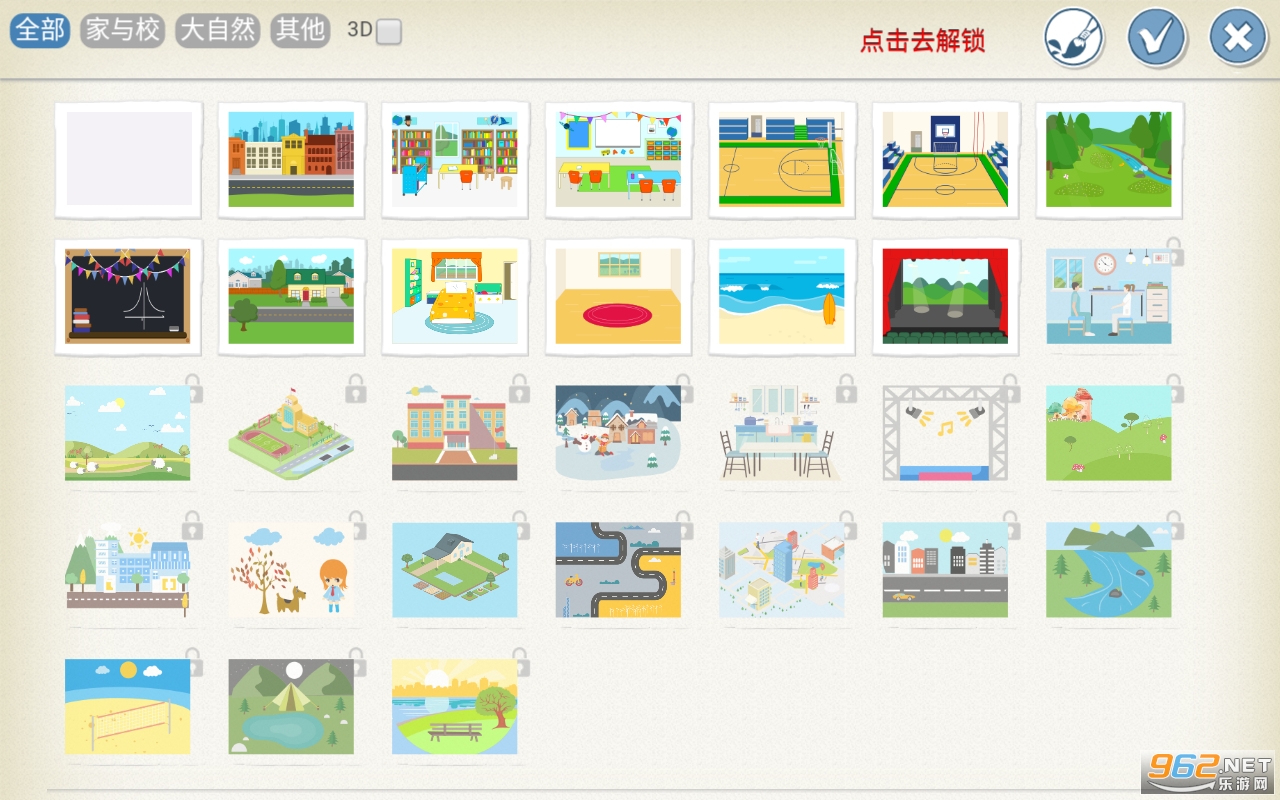Viewport: 1280px width, 800px height.
Task: Choose the blank white background
Action: point(129,160)
